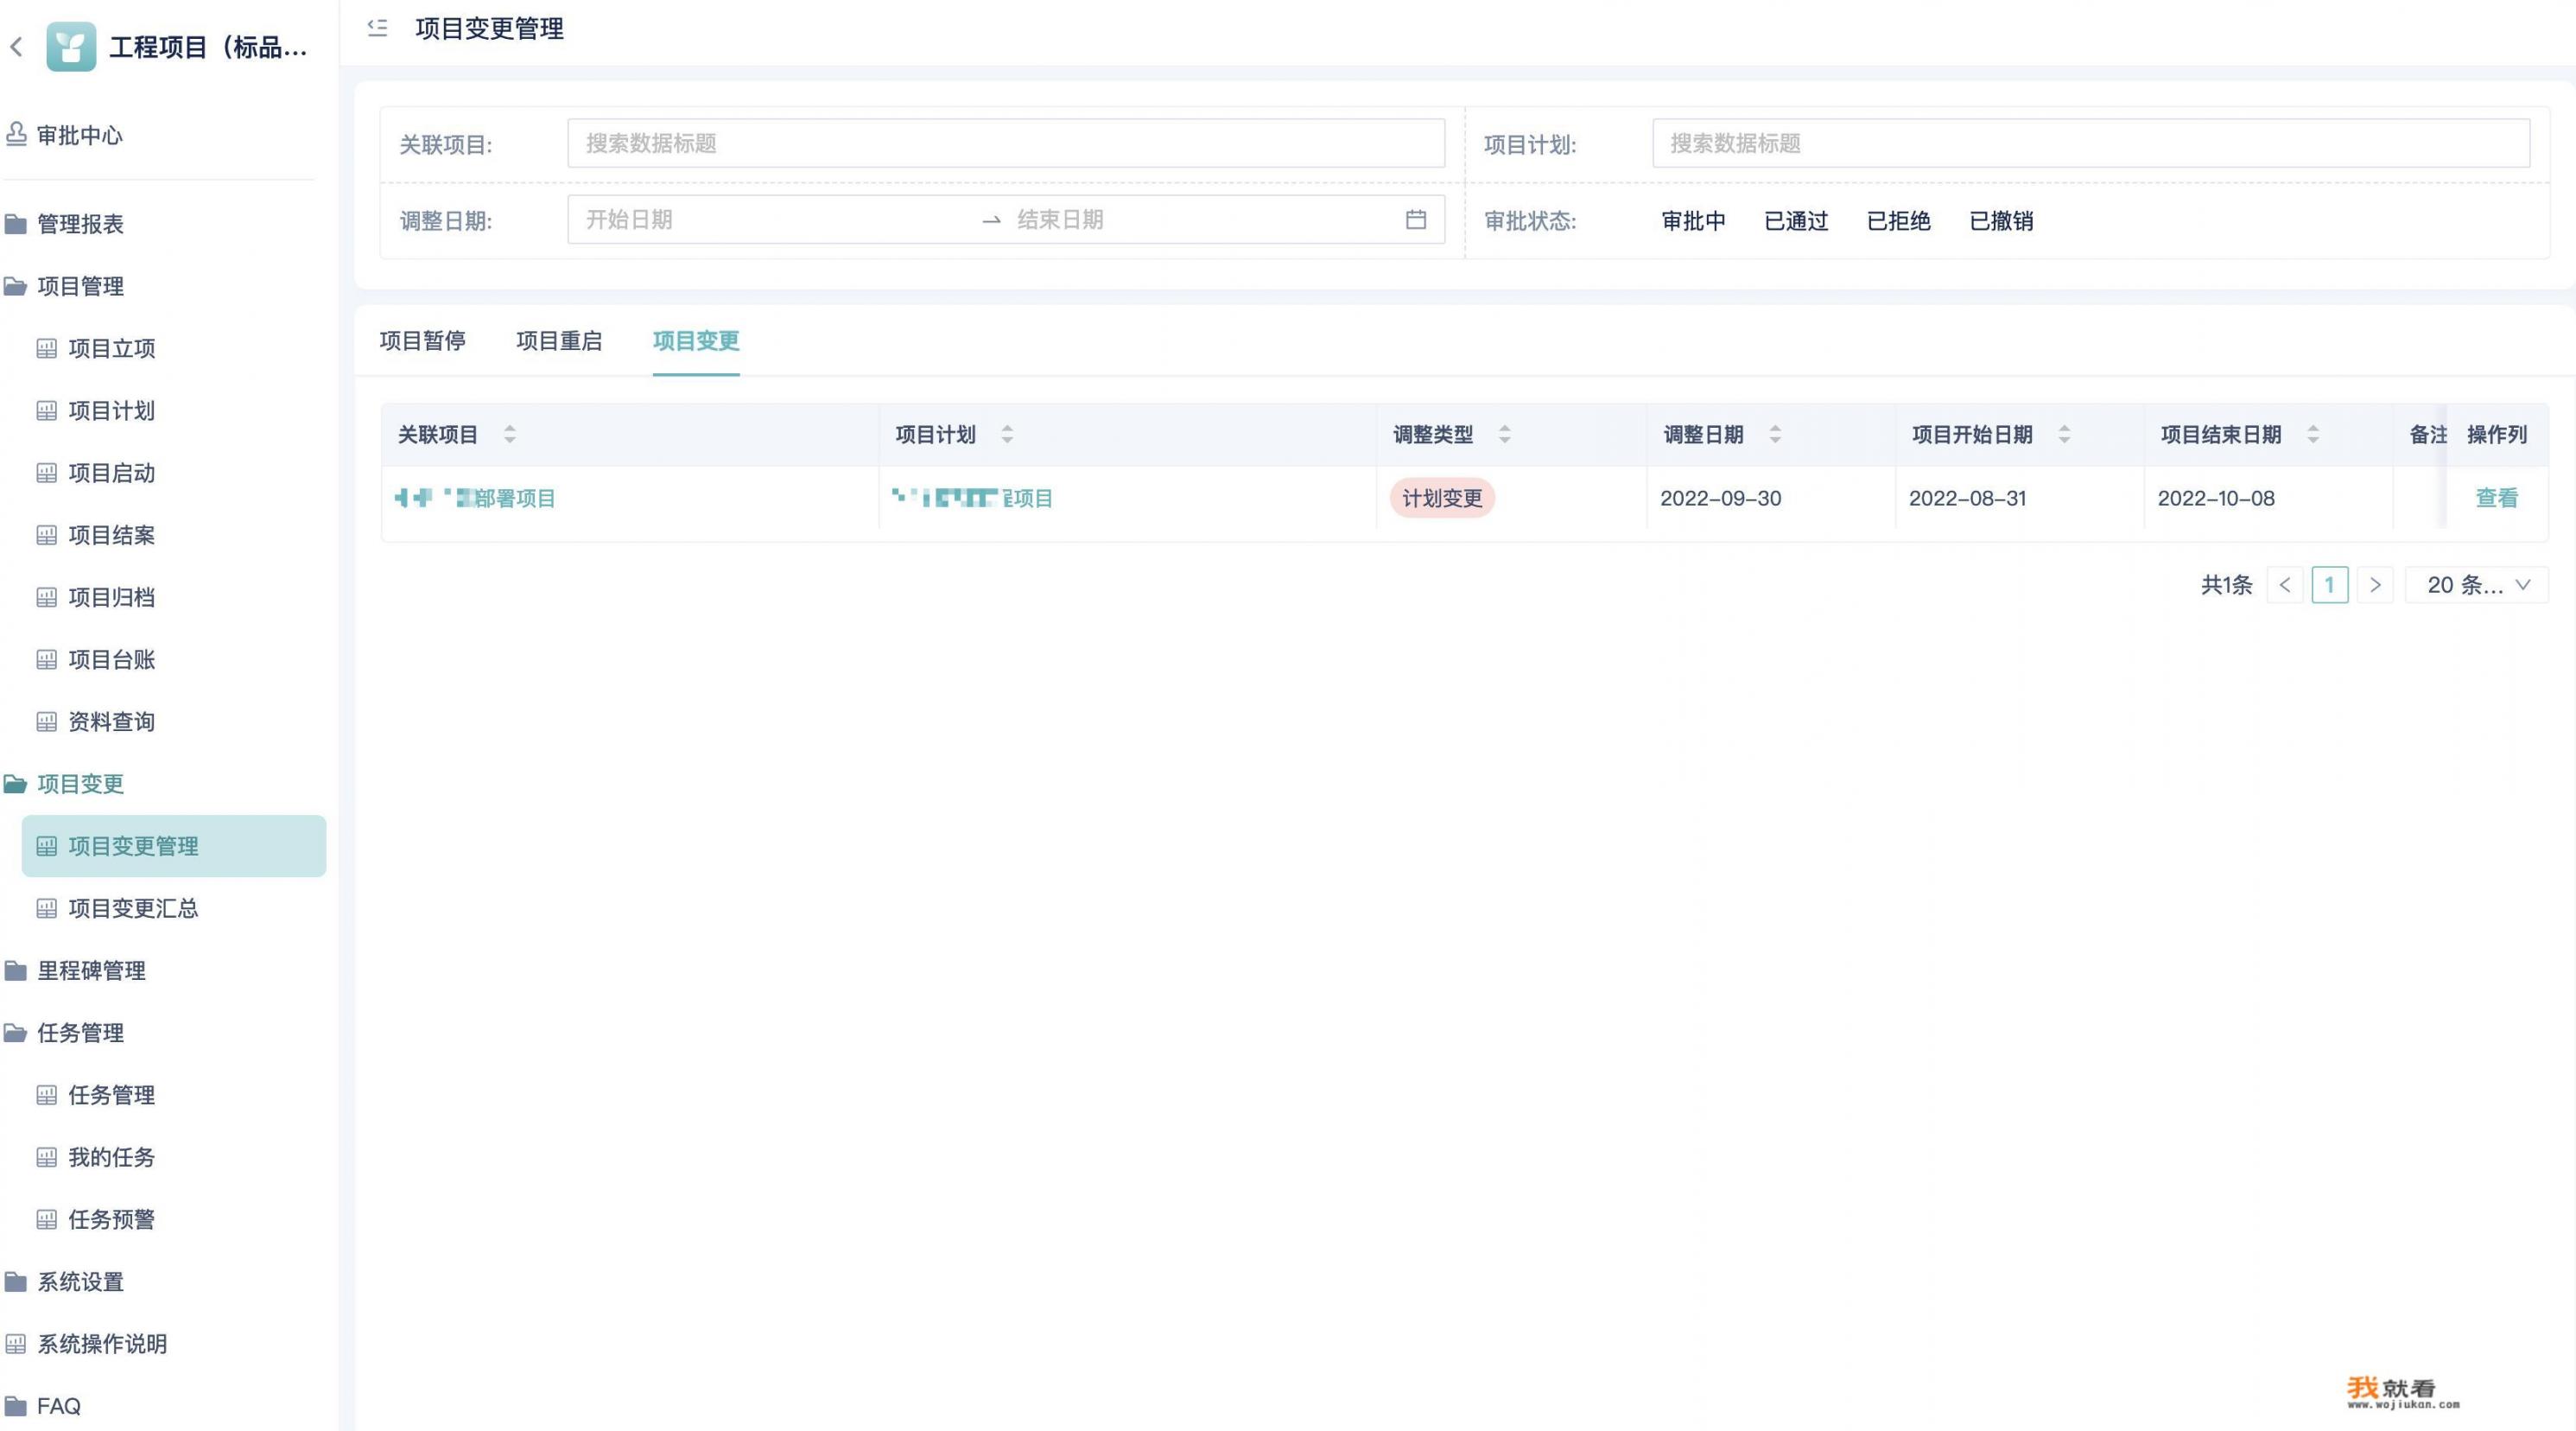Click the 2022-09-30 adjustment date cell

point(1721,498)
